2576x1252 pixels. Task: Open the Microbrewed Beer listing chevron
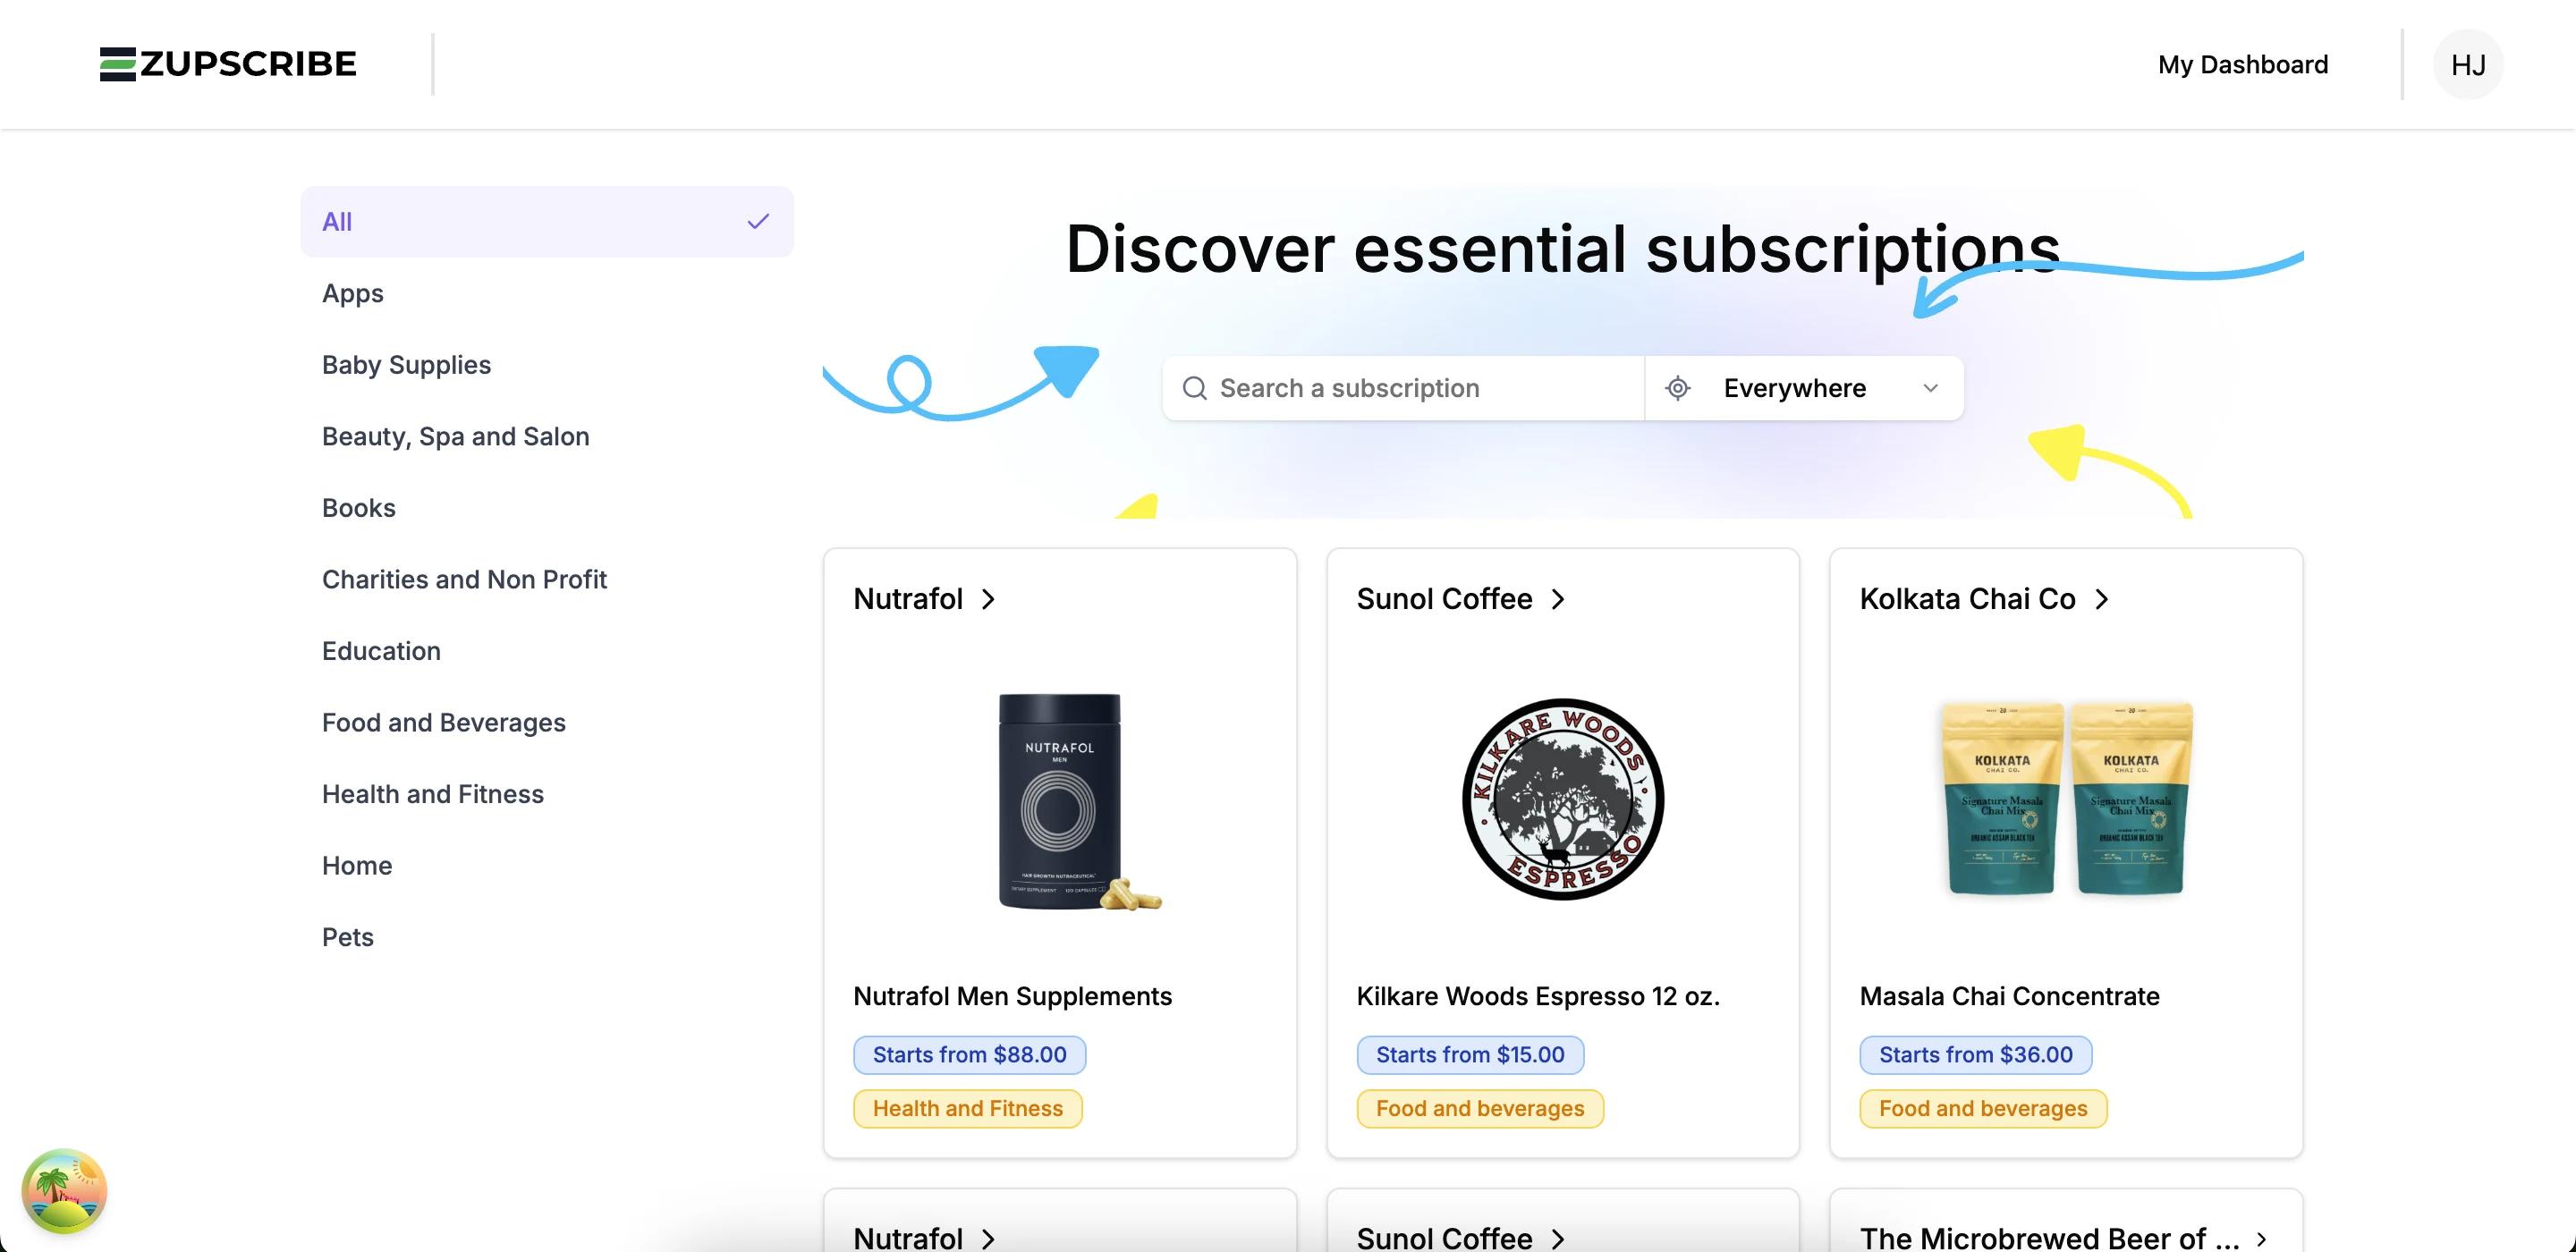point(2261,1239)
